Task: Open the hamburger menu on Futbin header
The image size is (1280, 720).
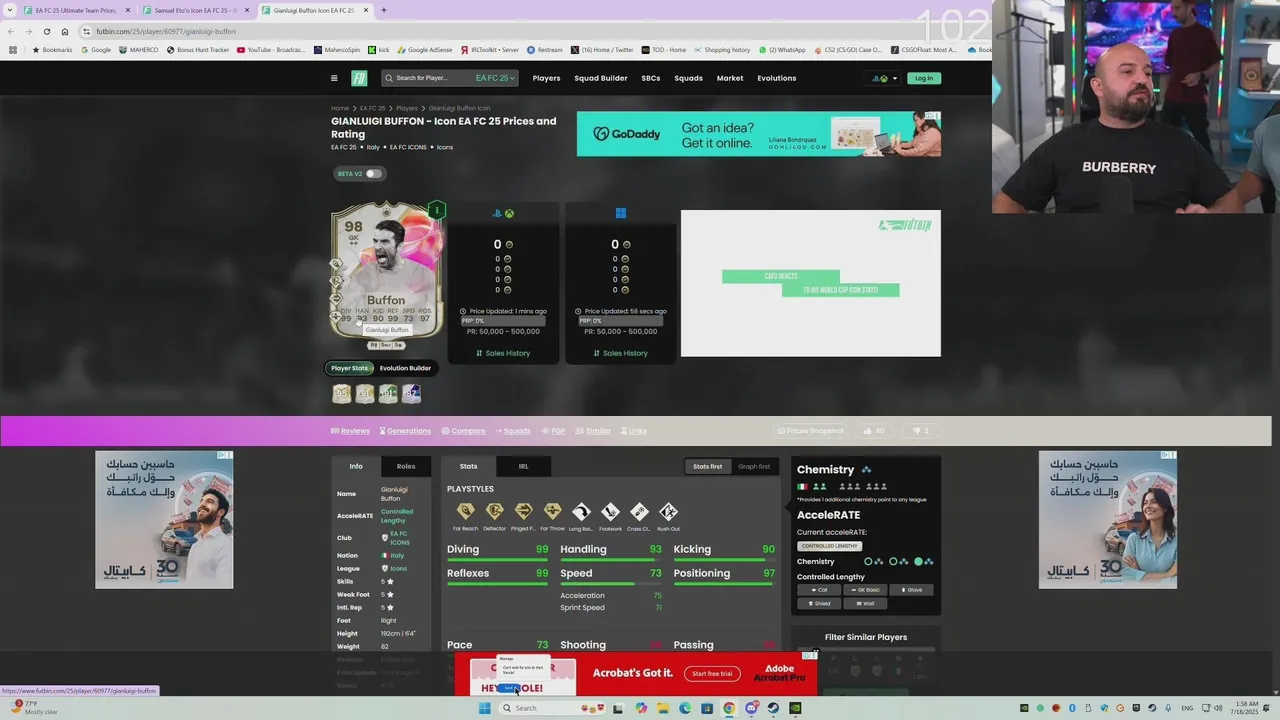Action: click(334, 78)
